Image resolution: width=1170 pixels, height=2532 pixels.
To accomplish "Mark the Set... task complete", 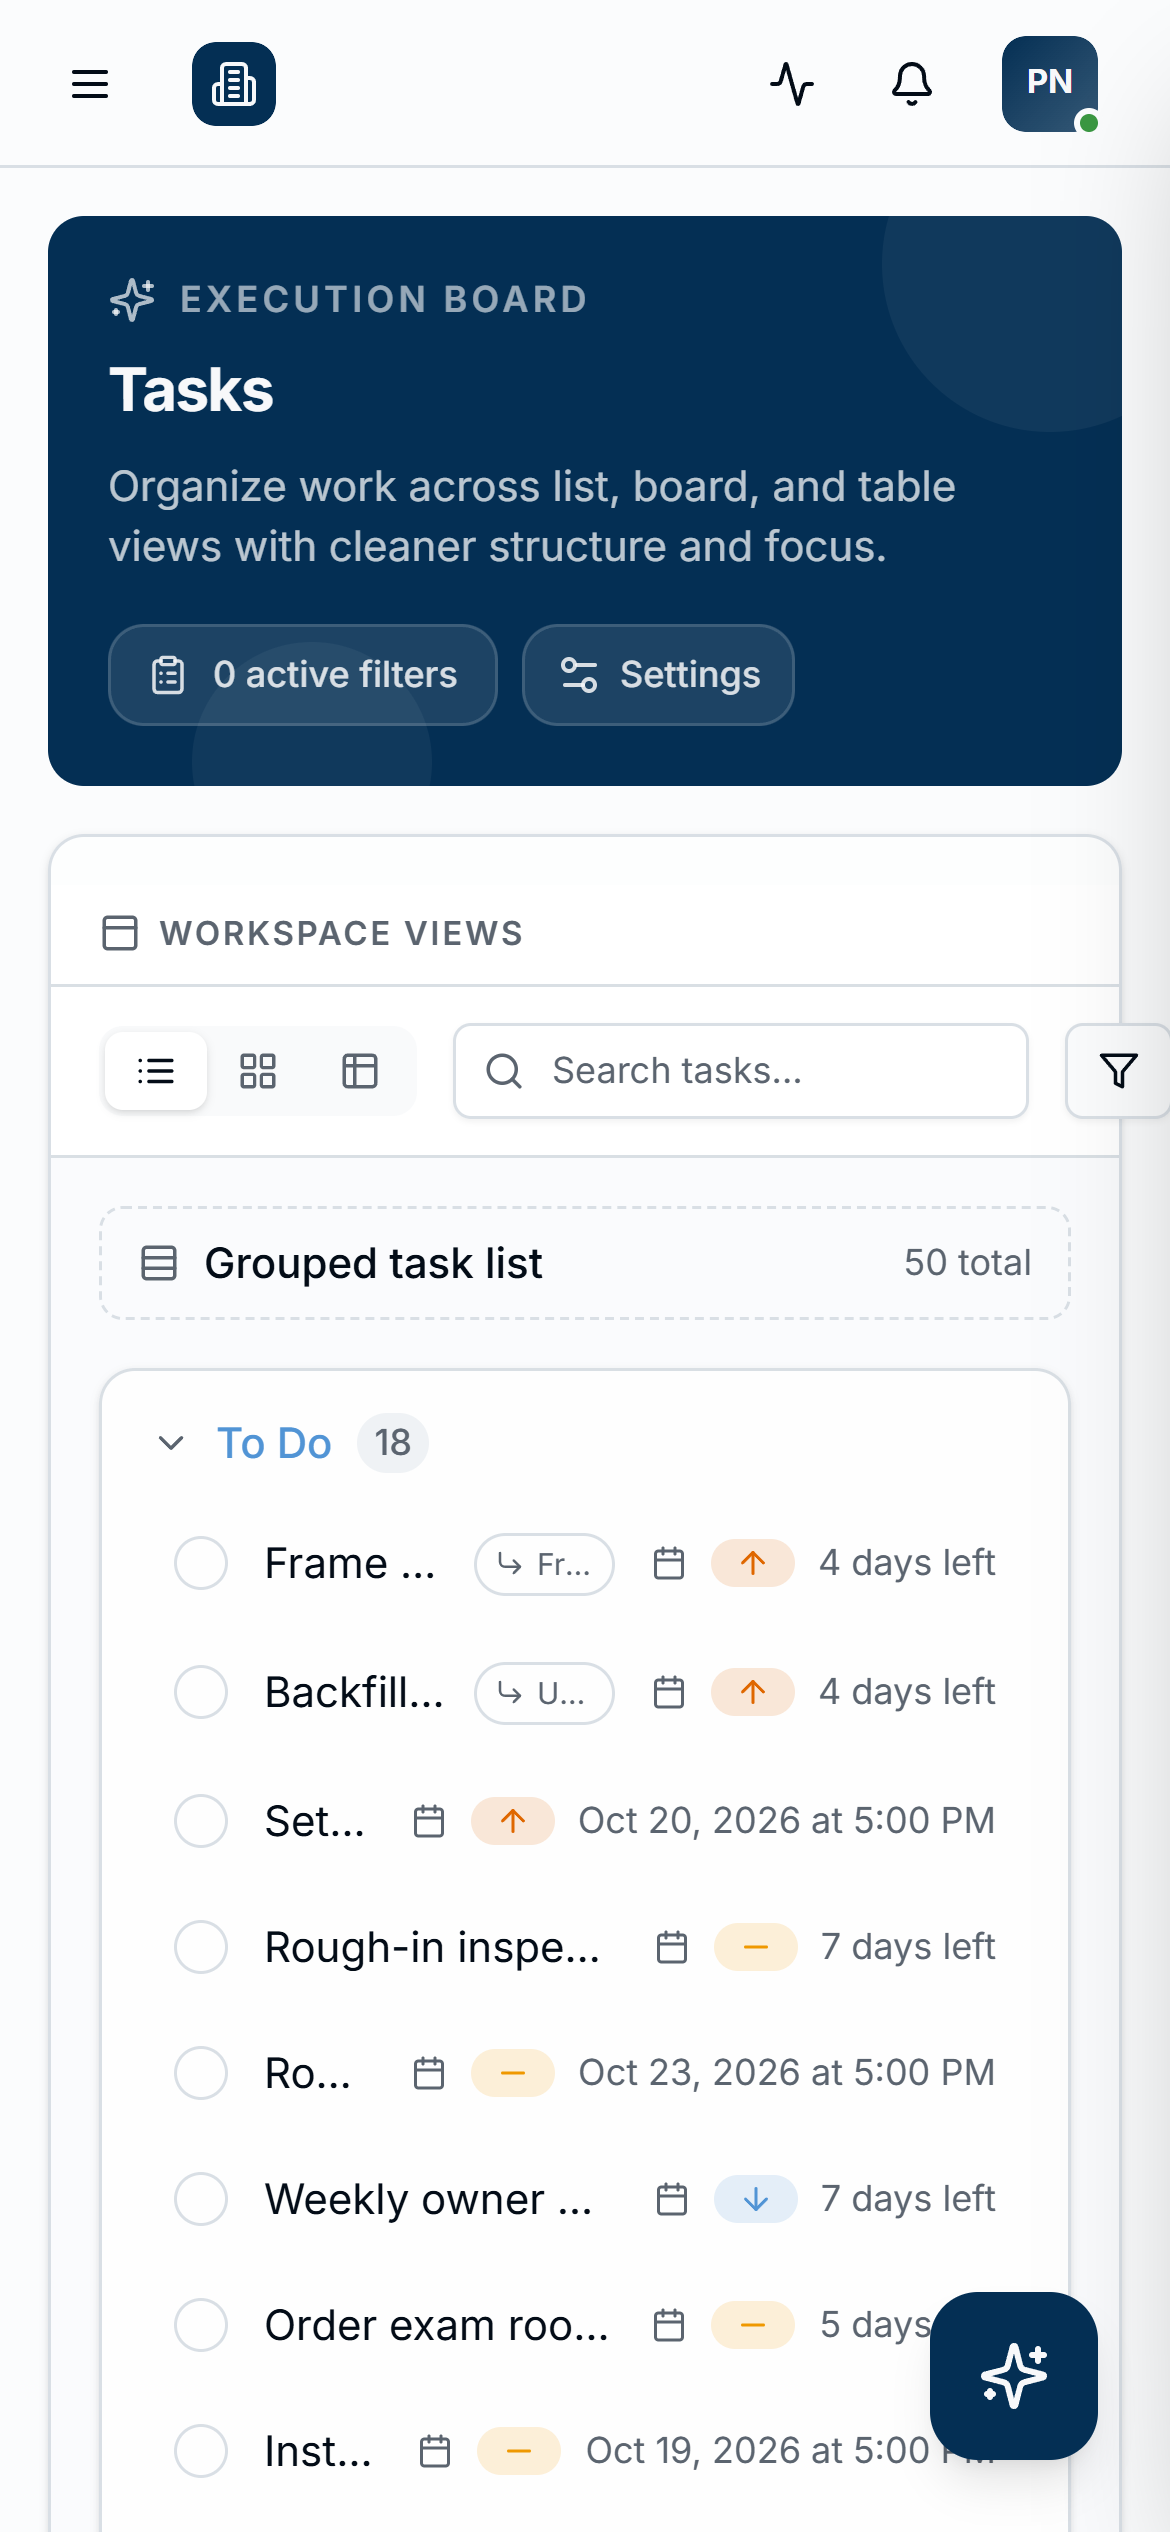I will 201,1821.
